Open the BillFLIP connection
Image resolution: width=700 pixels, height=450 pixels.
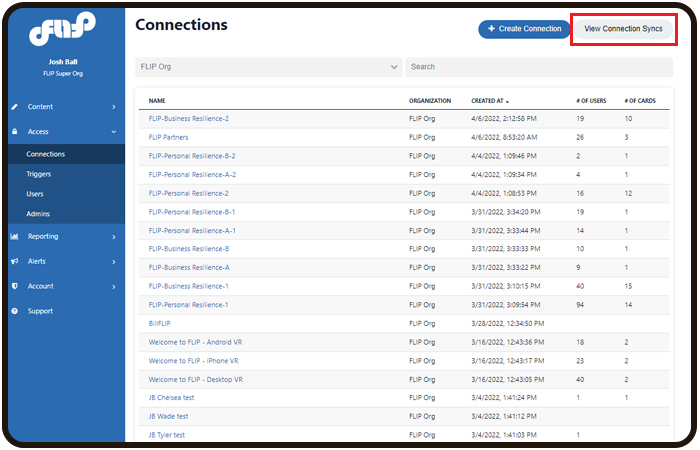pos(159,324)
